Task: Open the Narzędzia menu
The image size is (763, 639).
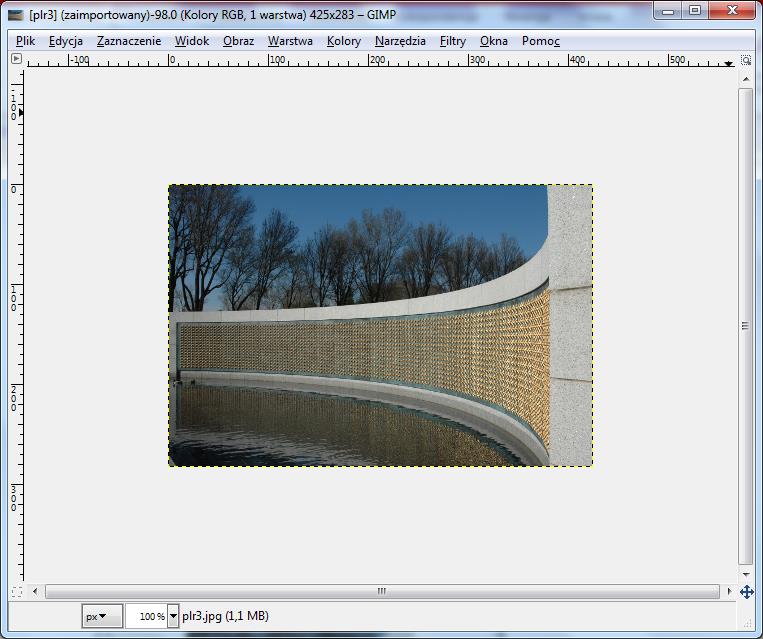Action: [400, 41]
